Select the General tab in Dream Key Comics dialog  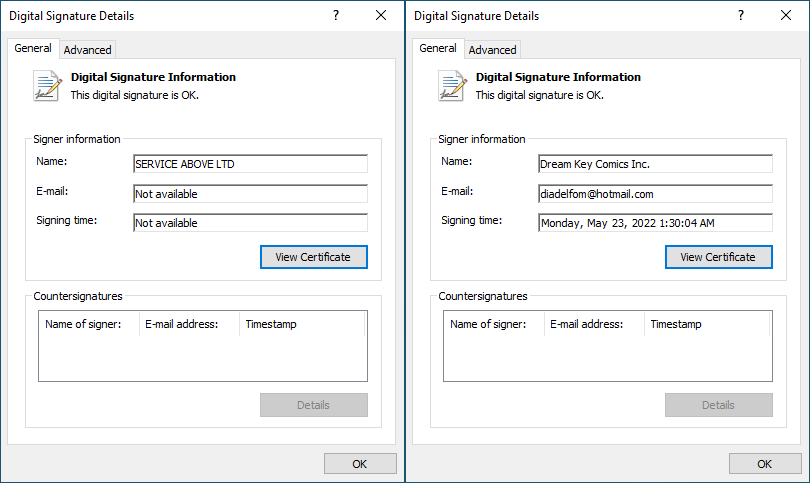click(x=438, y=48)
